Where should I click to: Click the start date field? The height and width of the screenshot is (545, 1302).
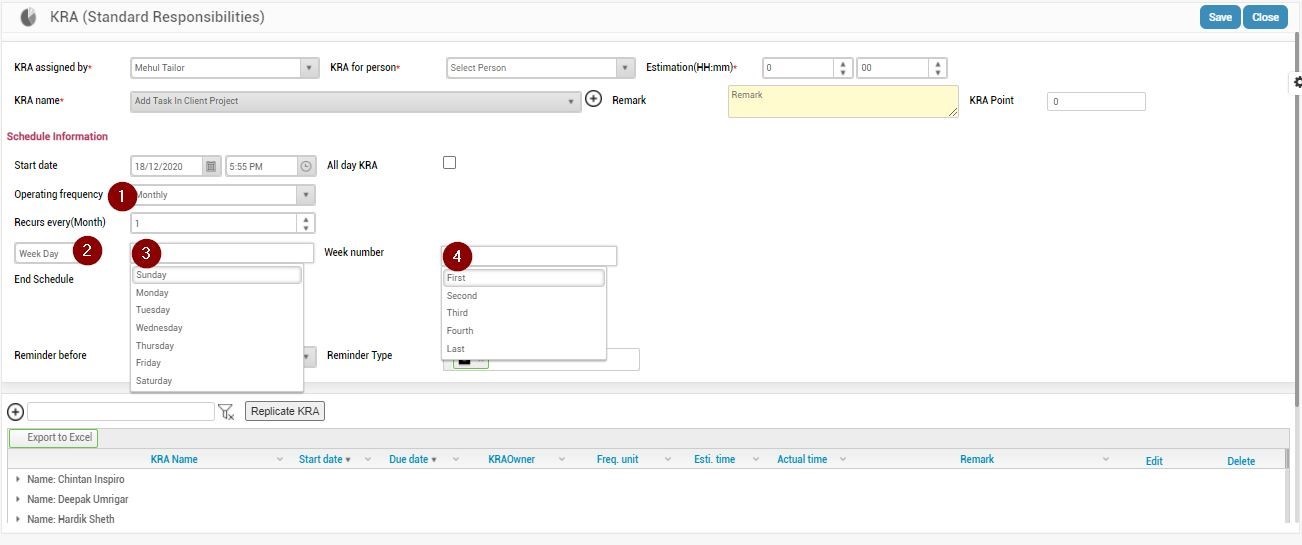point(167,166)
